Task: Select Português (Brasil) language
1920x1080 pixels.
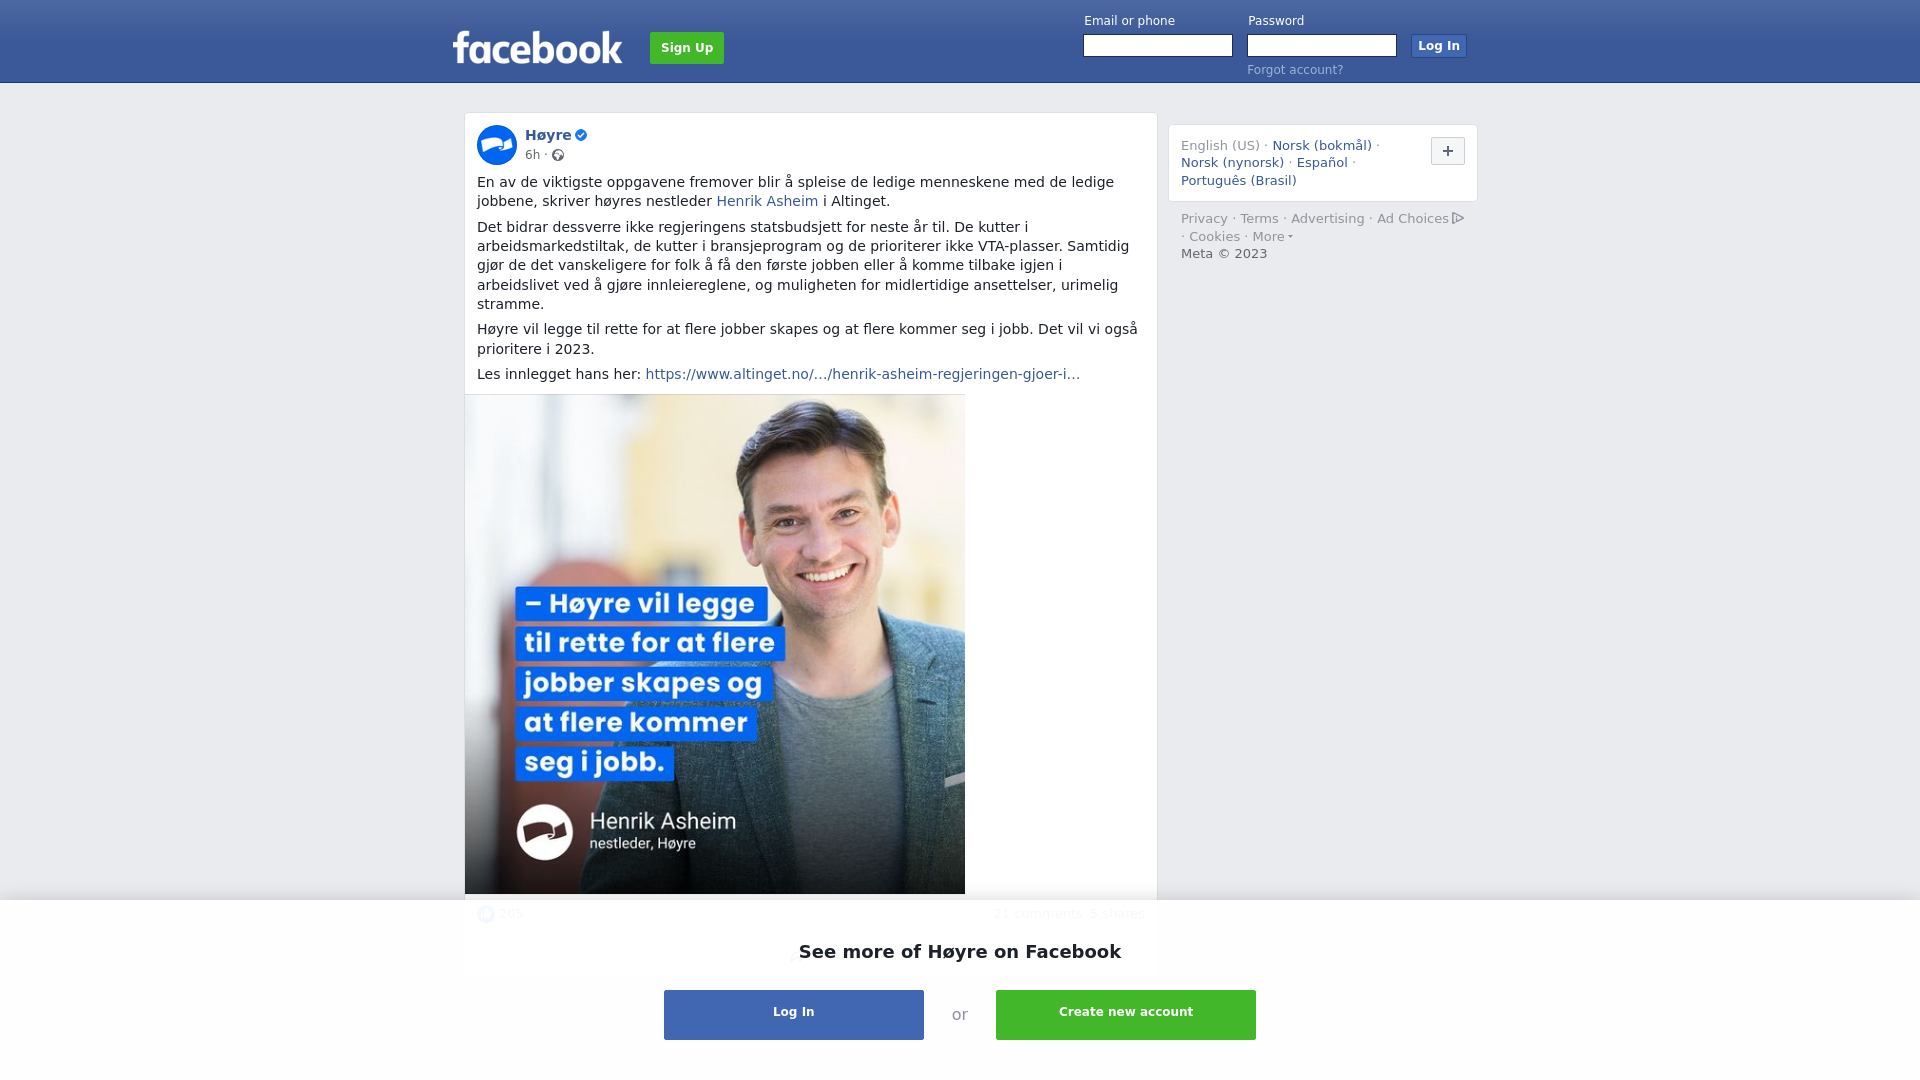Action: pyautogui.click(x=1238, y=181)
